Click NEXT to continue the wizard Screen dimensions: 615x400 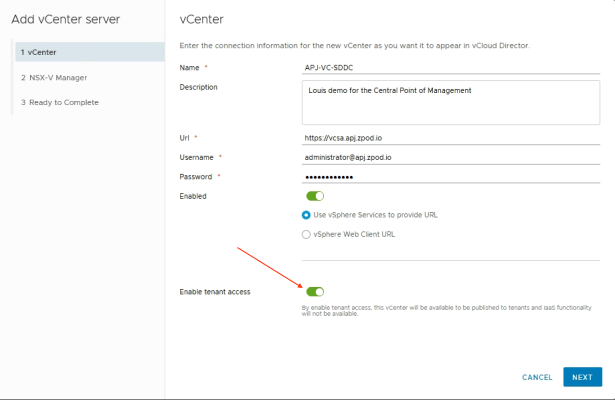(x=582, y=377)
